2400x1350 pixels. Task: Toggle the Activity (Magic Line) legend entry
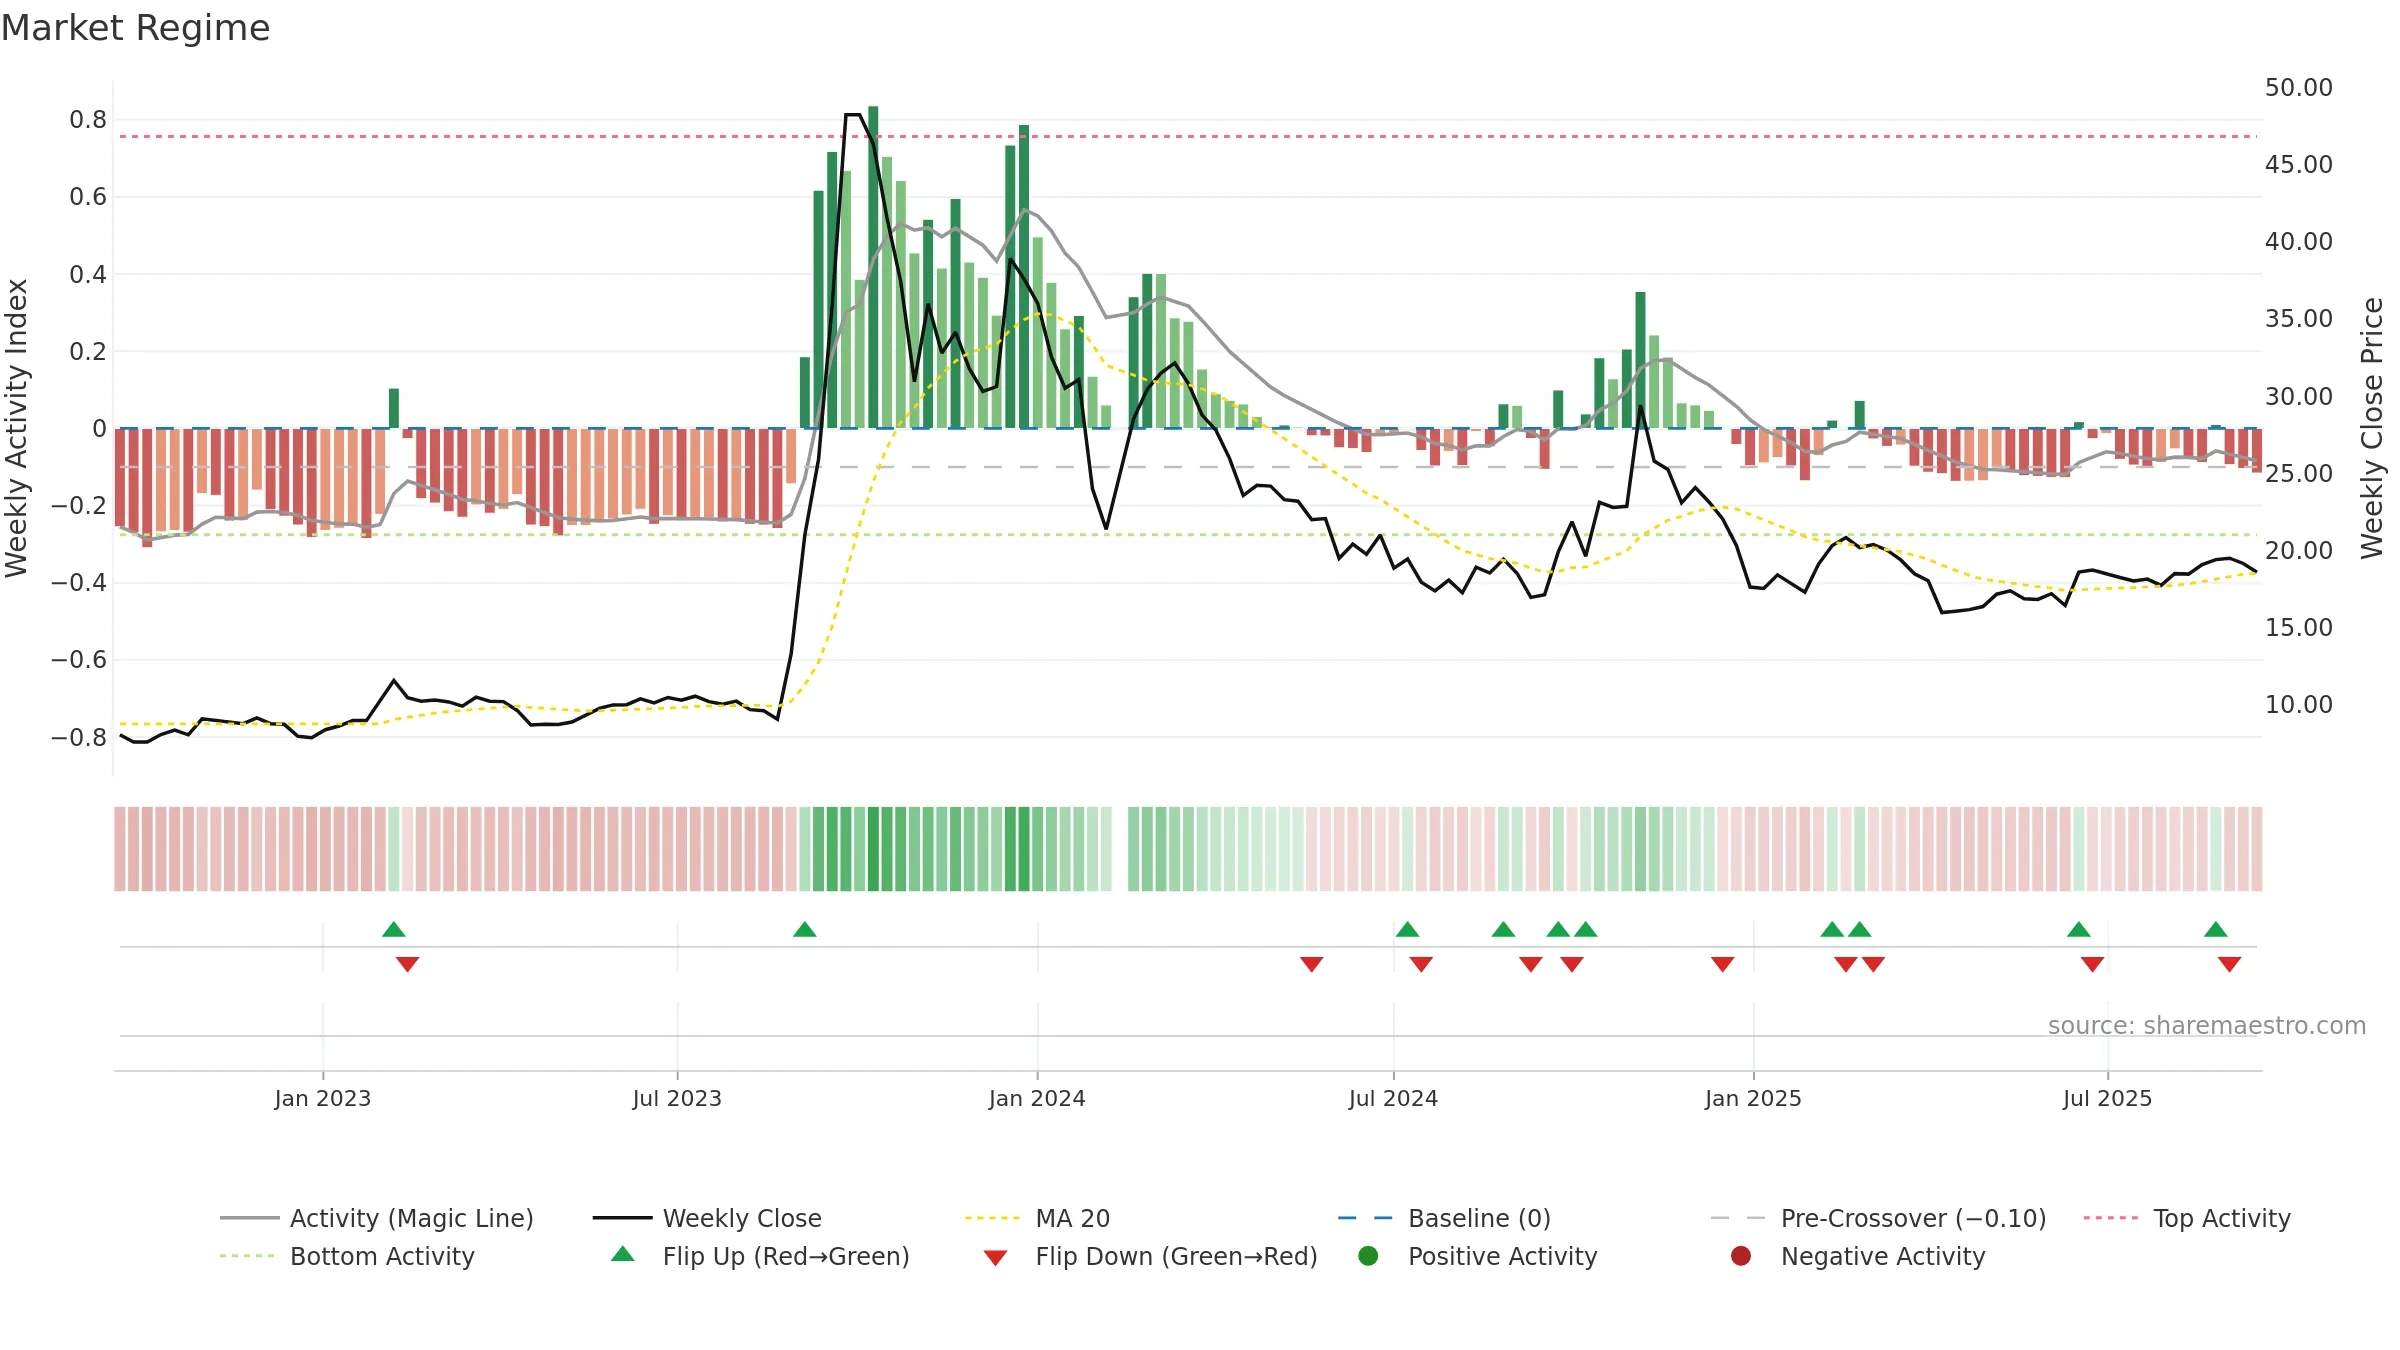pyautogui.click(x=377, y=1218)
